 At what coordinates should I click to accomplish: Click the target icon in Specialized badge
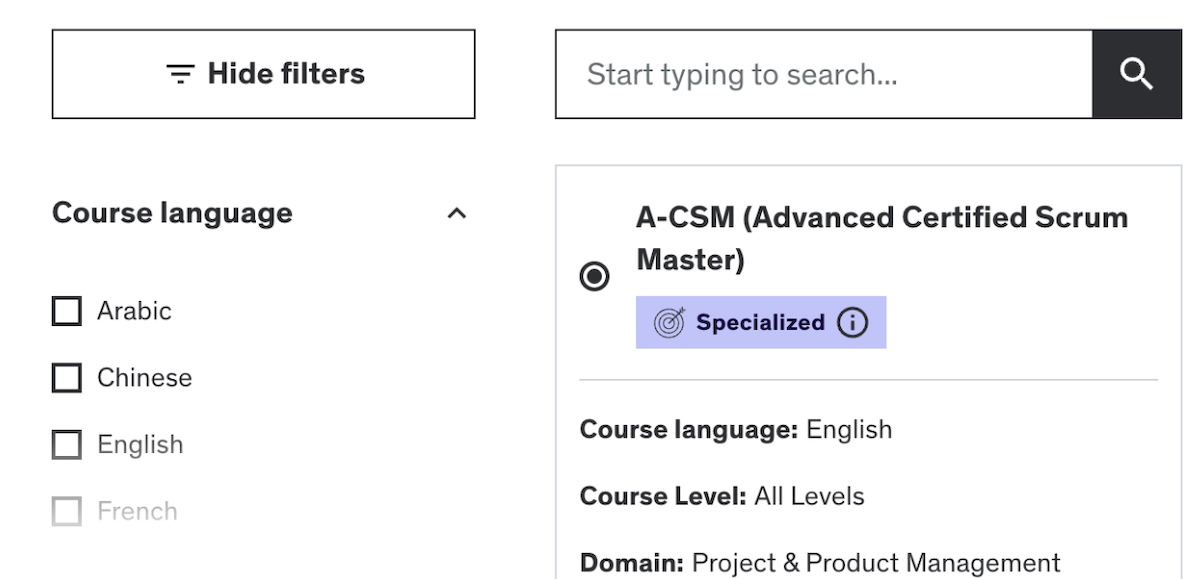669,323
